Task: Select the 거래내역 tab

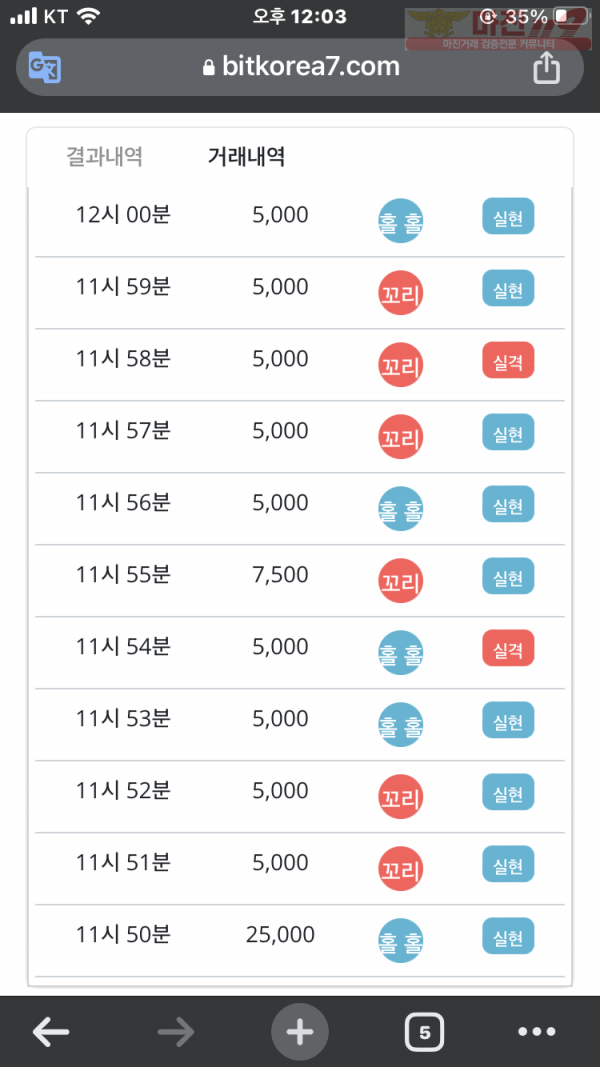Action: (246, 157)
